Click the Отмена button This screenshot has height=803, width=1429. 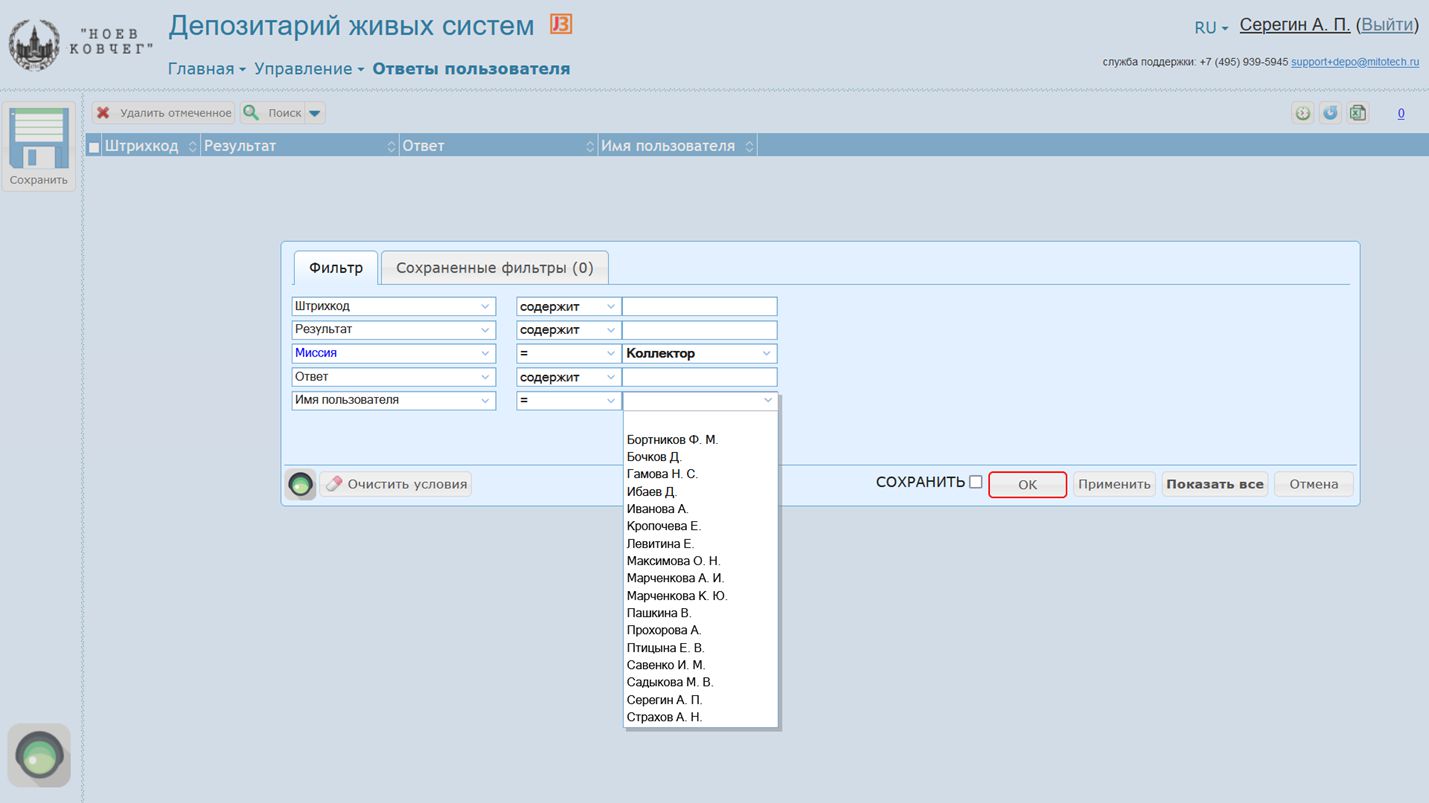pos(1314,484)
